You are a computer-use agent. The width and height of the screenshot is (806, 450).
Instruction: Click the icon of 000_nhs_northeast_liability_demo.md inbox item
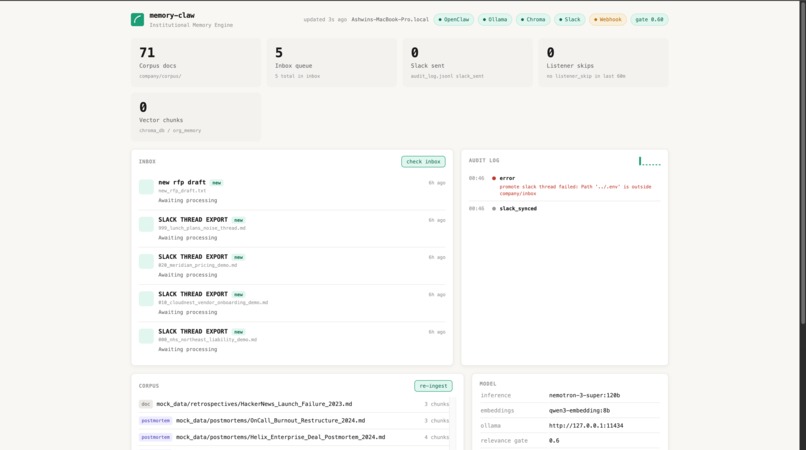coord(146,336)
